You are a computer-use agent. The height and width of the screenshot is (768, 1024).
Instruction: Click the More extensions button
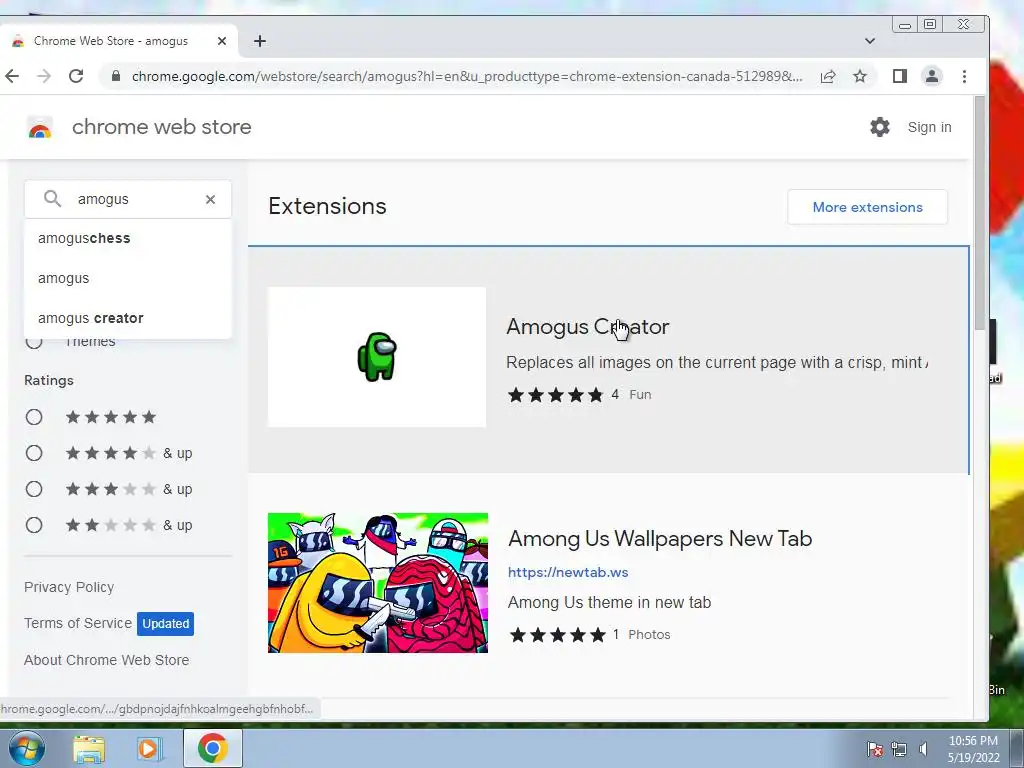point(867,207)
